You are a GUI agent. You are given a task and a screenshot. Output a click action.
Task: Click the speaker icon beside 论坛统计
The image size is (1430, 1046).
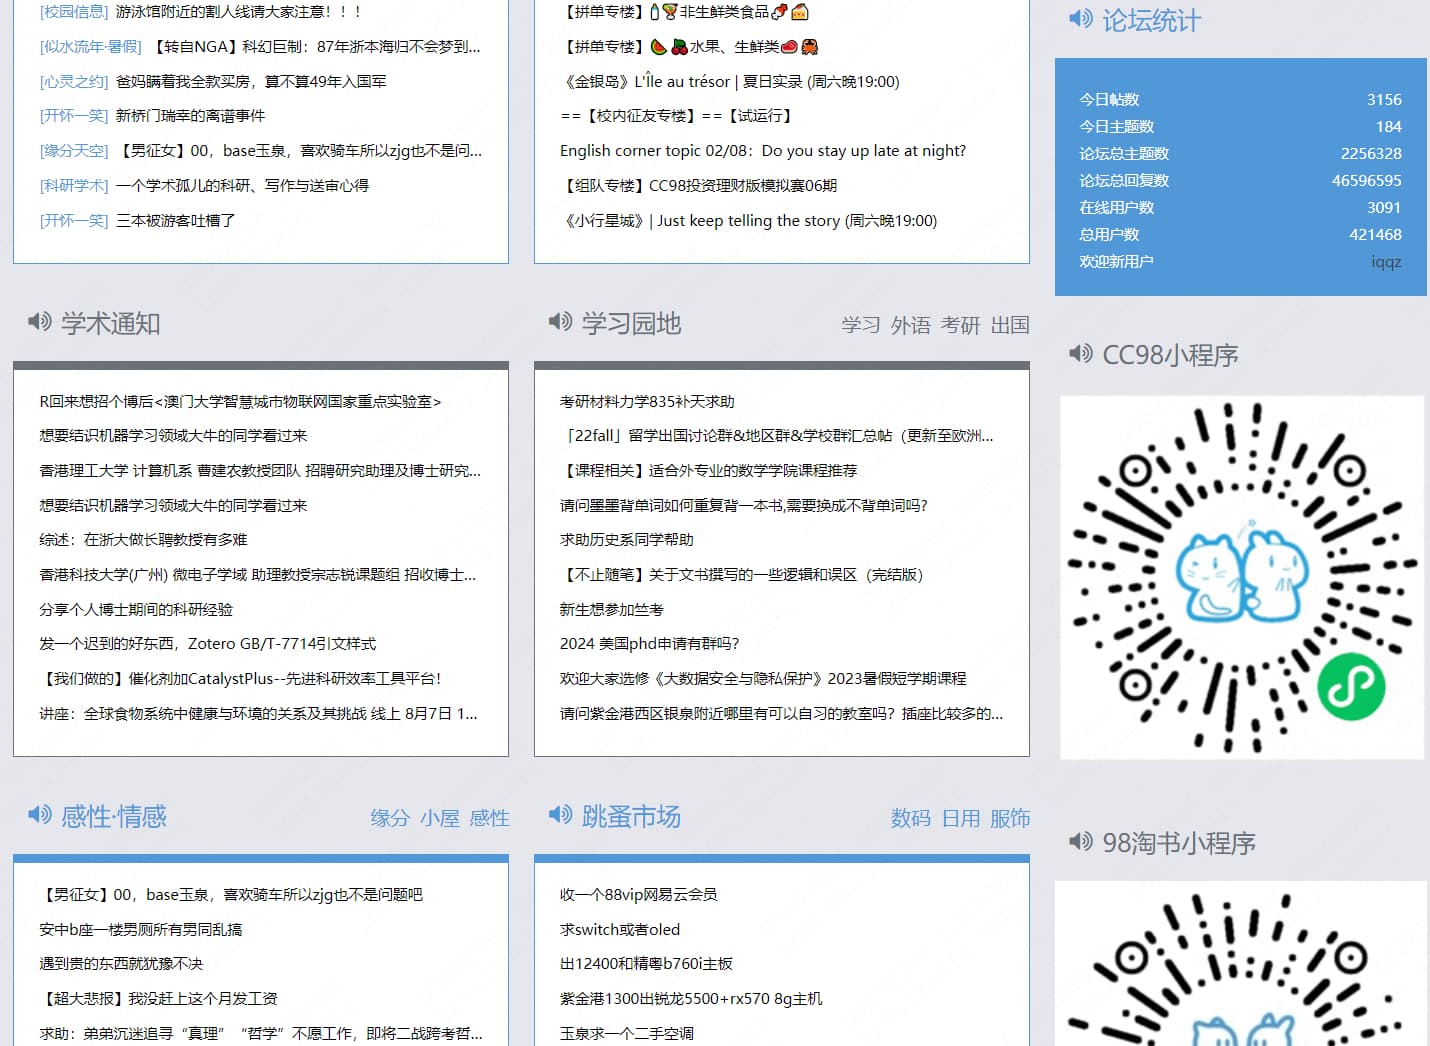pos(1080,19)
